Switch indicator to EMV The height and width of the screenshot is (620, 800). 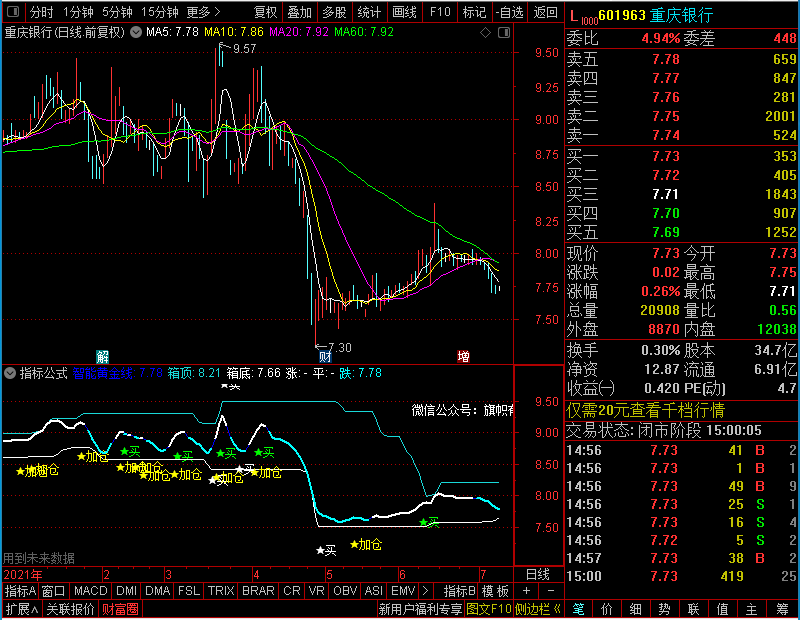pyautogui.click(x=403, y=591)
